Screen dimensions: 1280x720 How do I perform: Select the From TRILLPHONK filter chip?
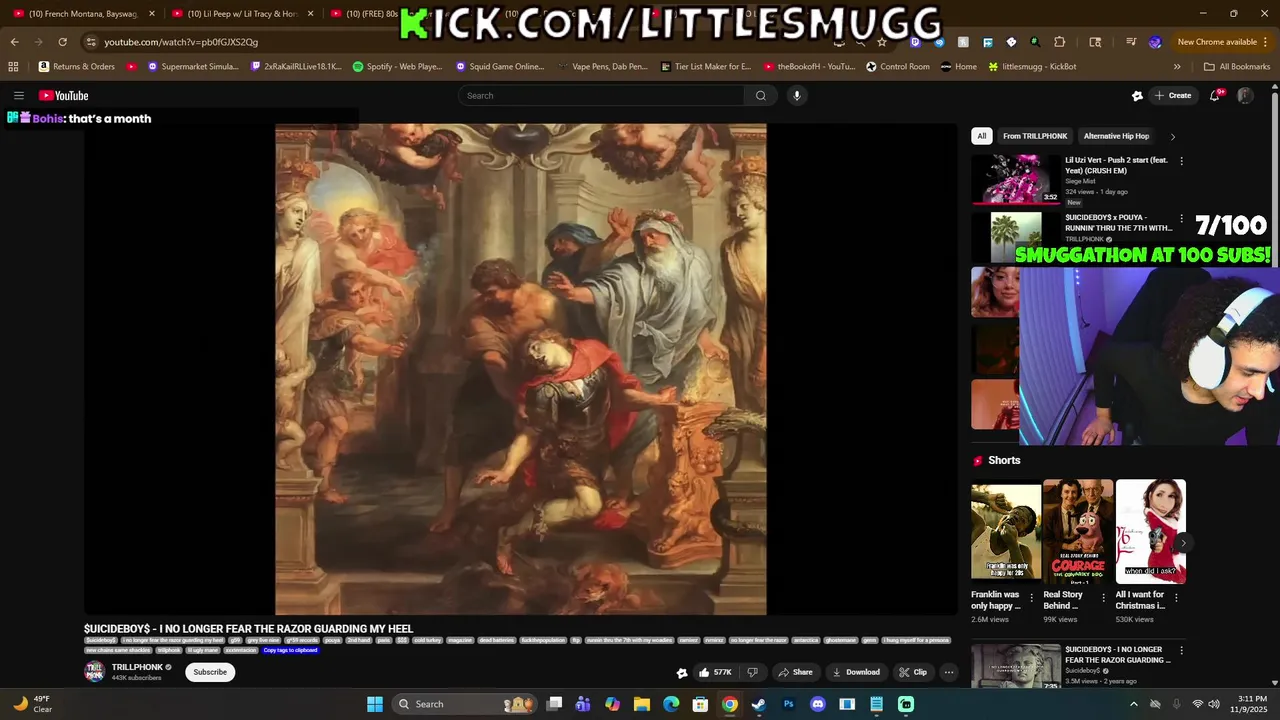pos(1035,136)
